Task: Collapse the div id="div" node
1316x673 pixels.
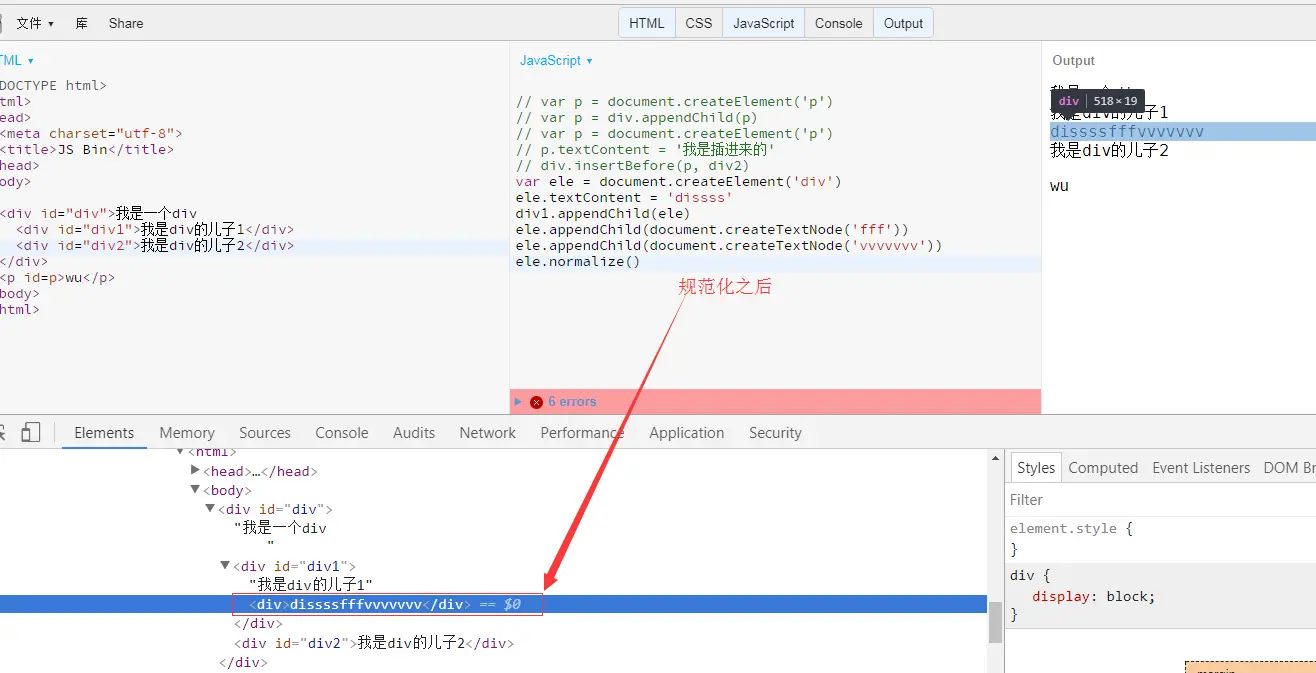Action: 210,509
